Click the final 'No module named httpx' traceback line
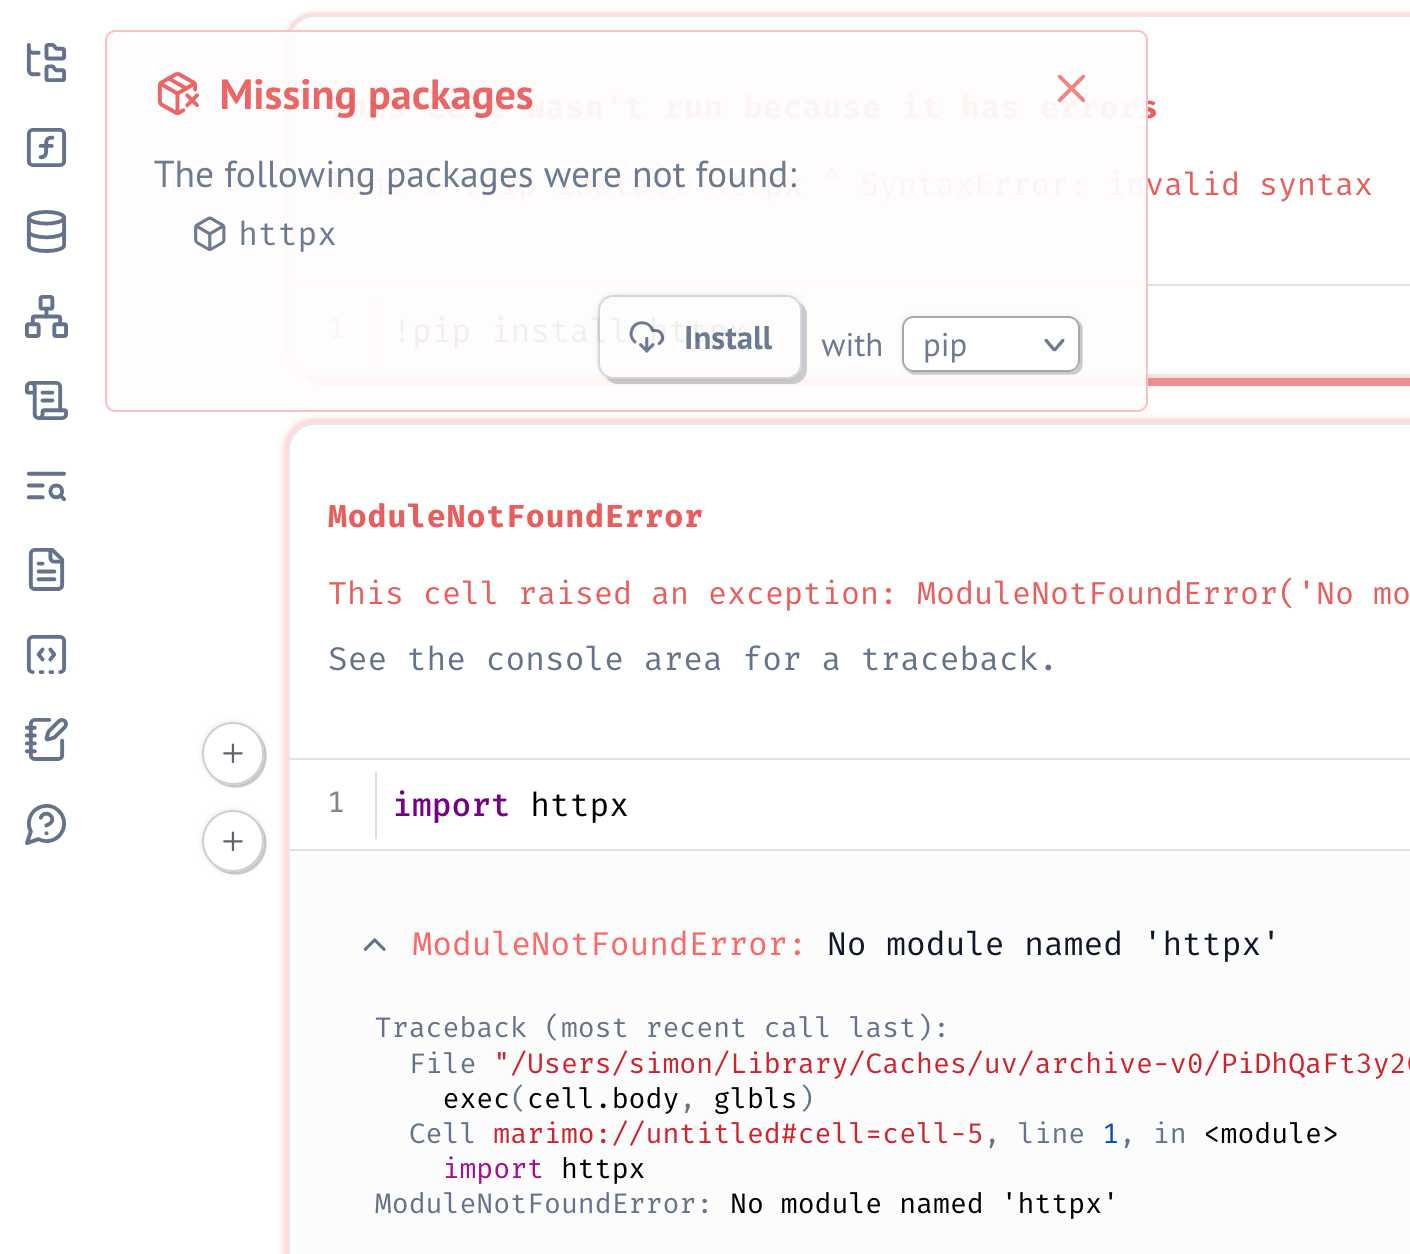The width and height of the screenshot is (1410, 1254). [745, 1203]
